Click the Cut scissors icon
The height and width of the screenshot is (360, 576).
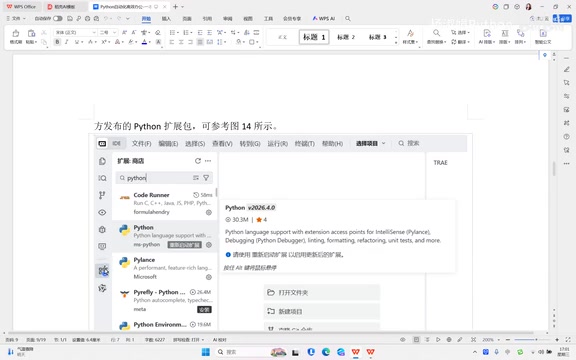click(x=44, y=33)
